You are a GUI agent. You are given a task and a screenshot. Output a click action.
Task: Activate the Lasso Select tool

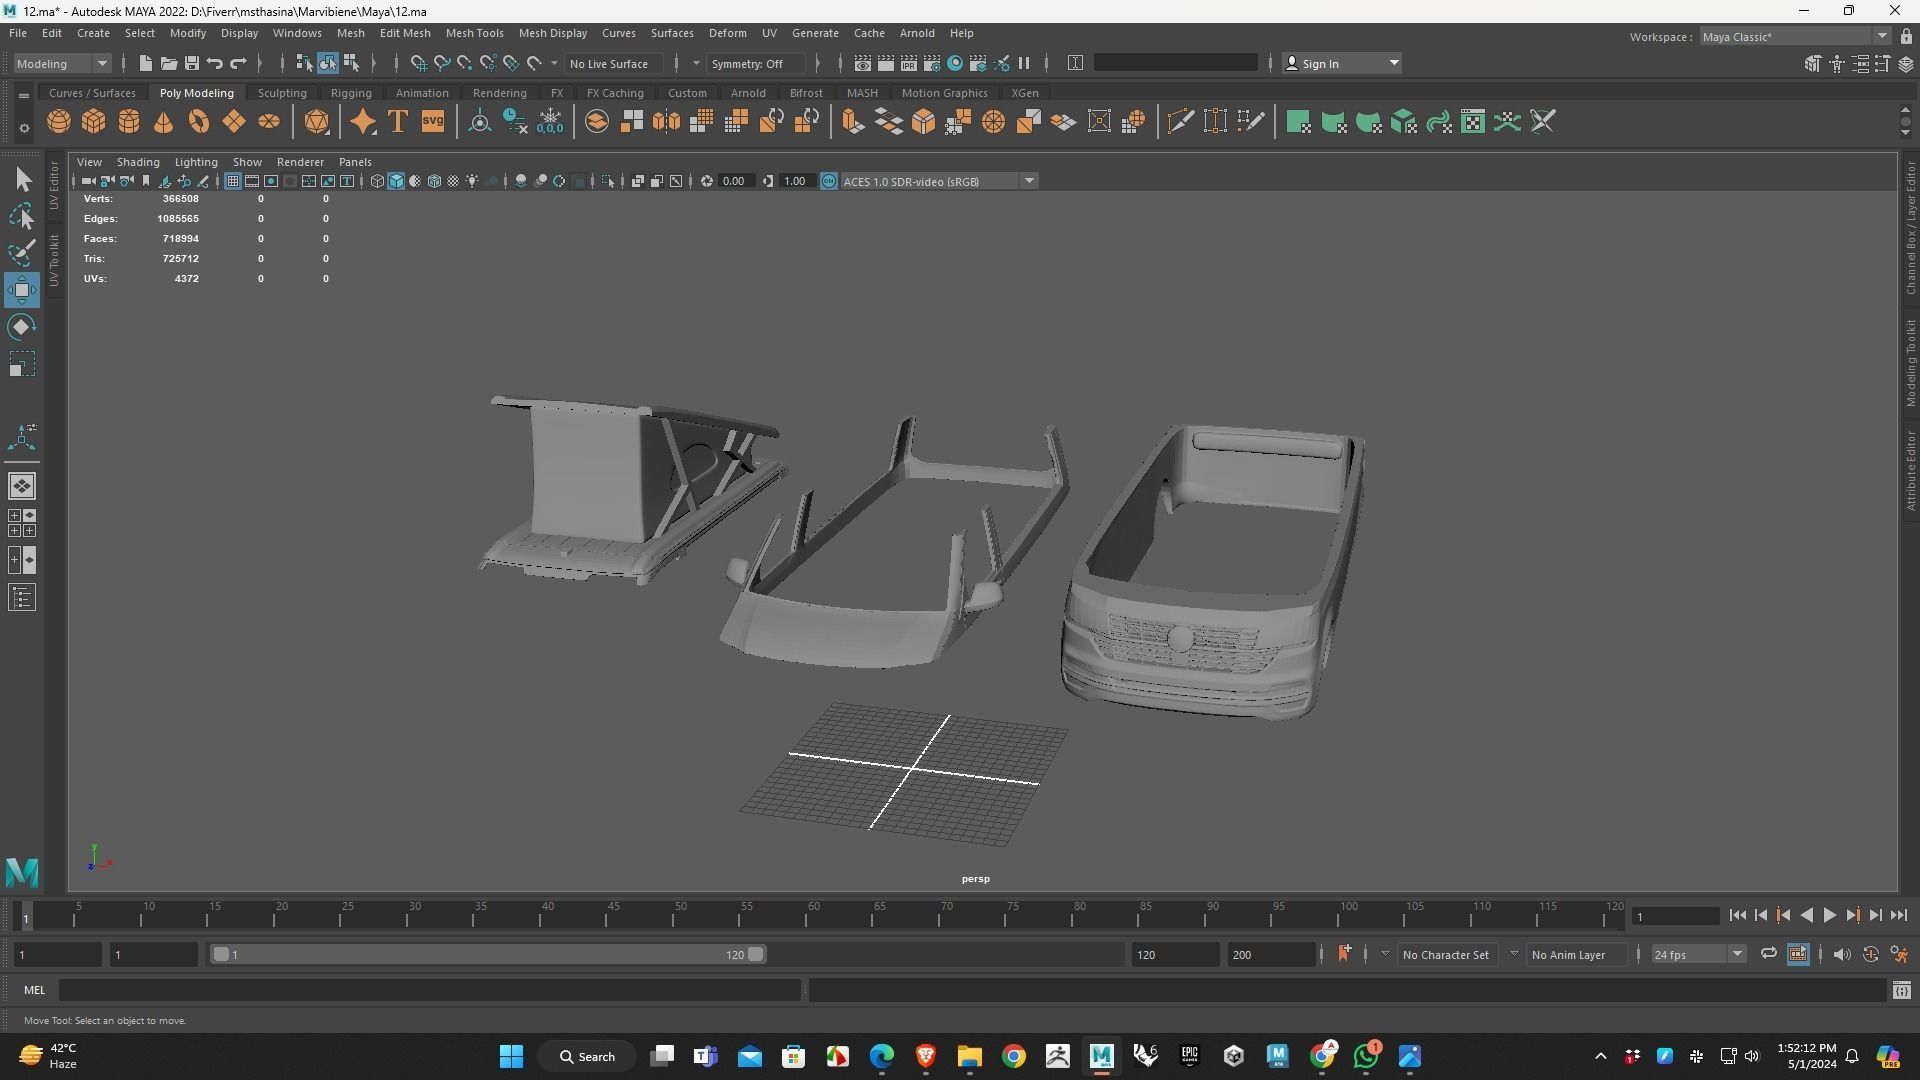[x=22, y=216]
